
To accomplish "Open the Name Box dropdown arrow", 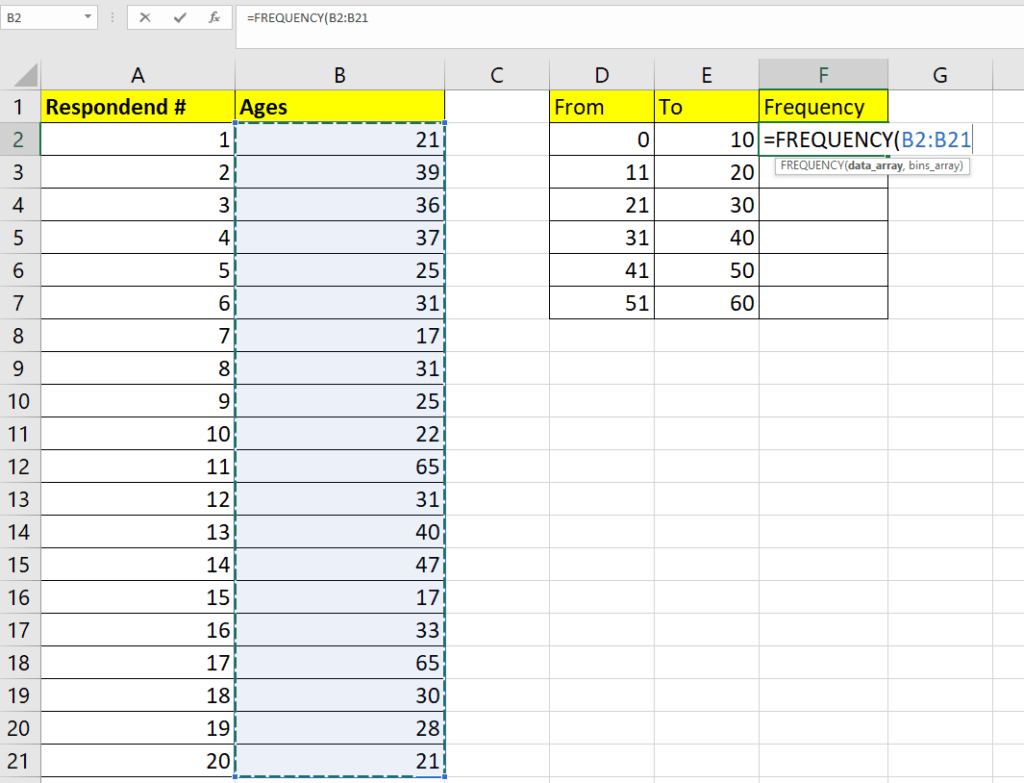I will point(88,18).
